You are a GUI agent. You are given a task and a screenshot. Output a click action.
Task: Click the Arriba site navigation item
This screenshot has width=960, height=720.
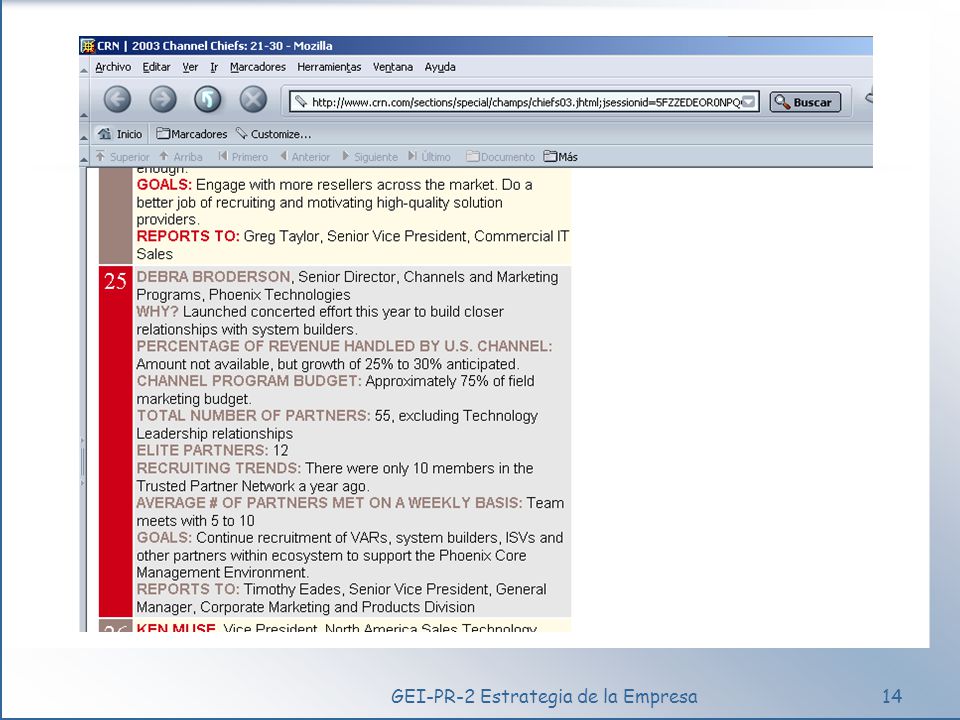[x=181, y=157]
